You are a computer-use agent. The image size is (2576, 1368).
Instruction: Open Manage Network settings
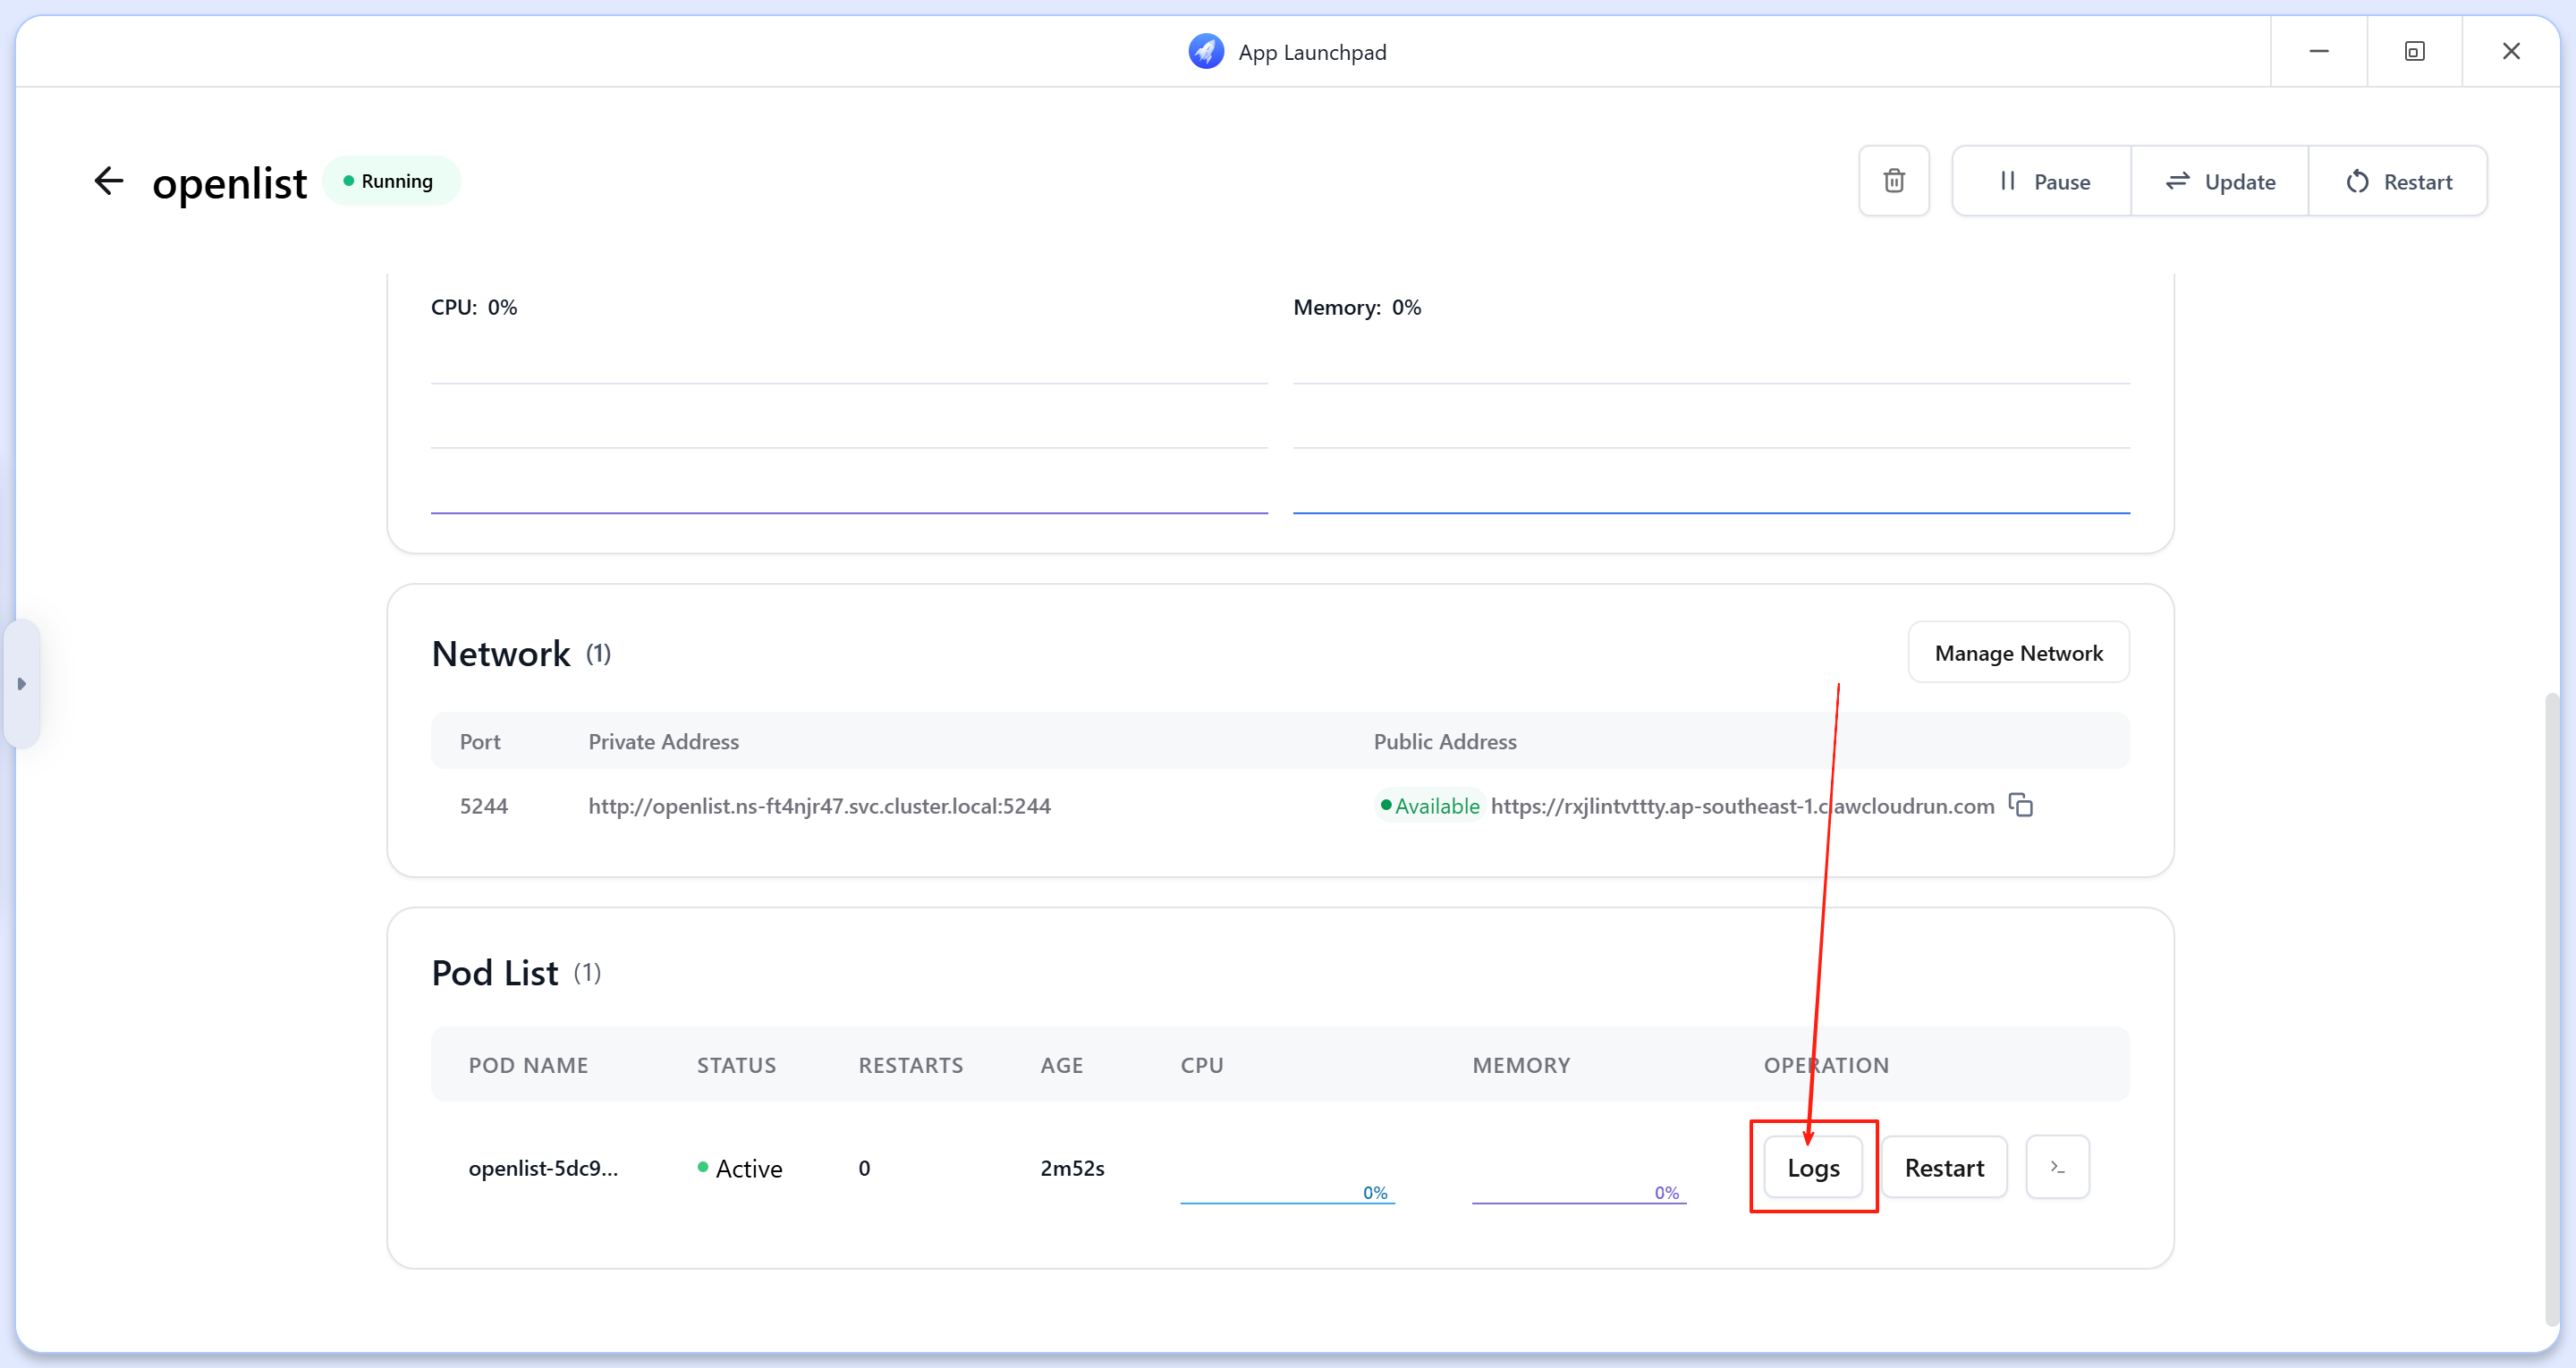pos(2019,652)
